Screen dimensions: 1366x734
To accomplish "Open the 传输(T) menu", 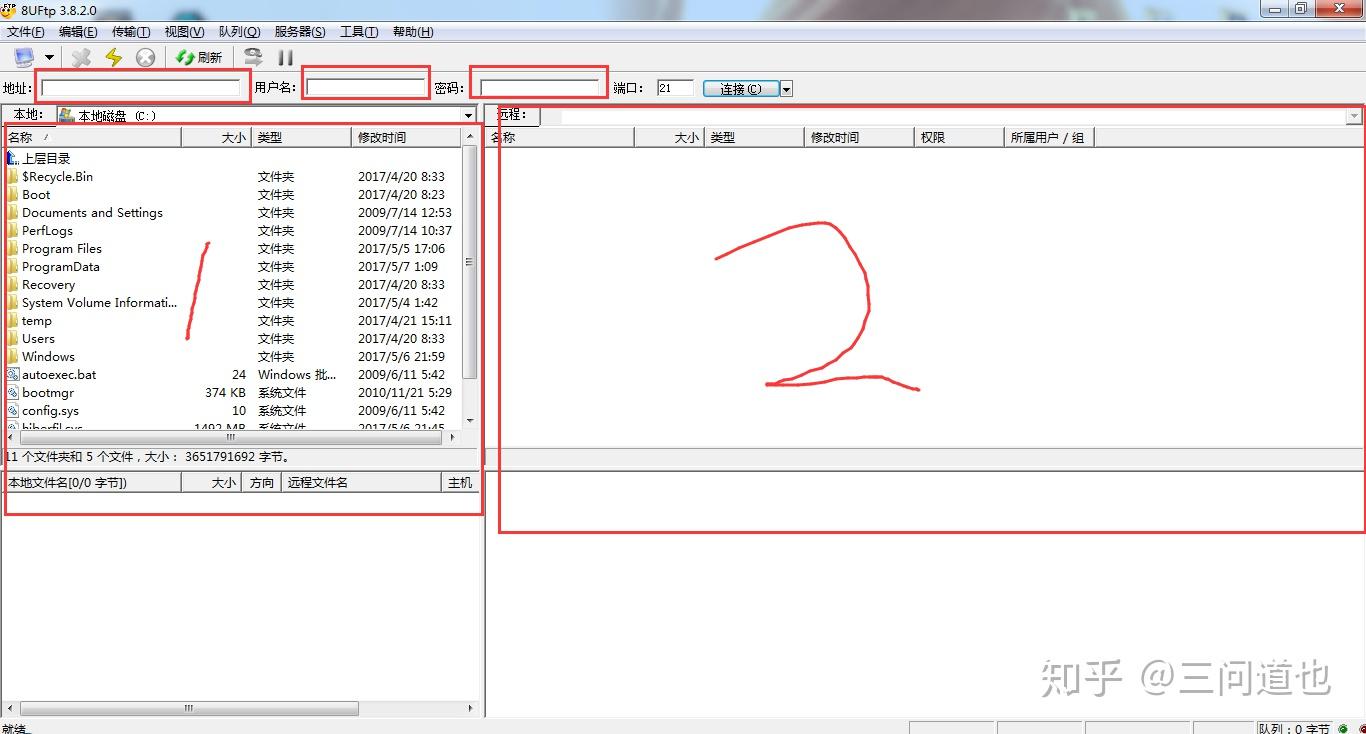I will click(131, 32).
